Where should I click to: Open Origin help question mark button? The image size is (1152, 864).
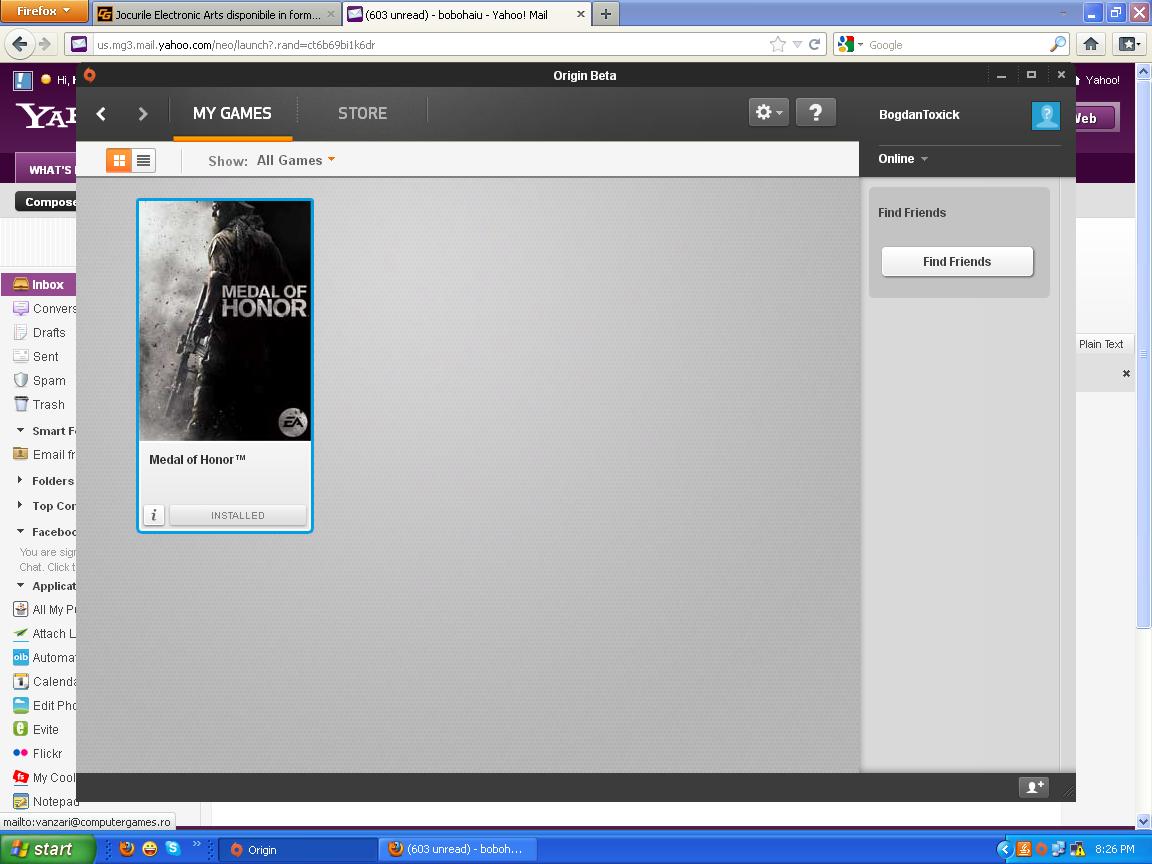(x=816, y=112)
